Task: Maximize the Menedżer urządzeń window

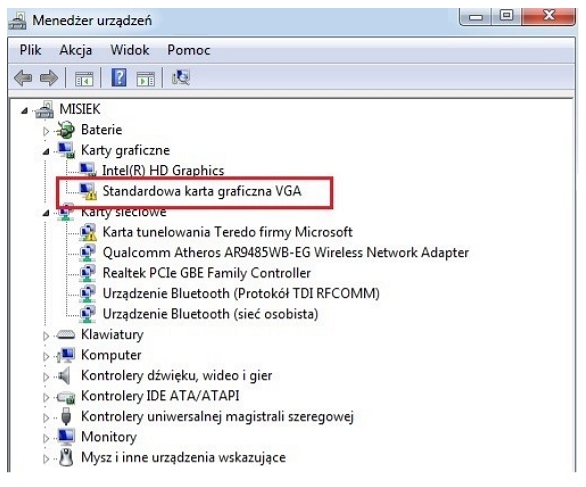Action: (x=506, y=16)
